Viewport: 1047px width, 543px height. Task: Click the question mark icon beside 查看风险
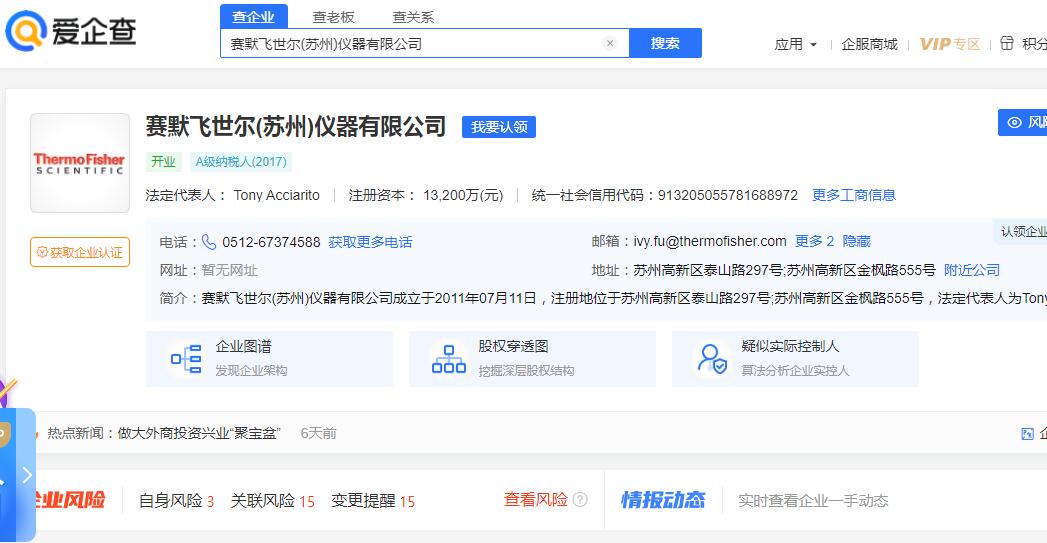(581, 500)
